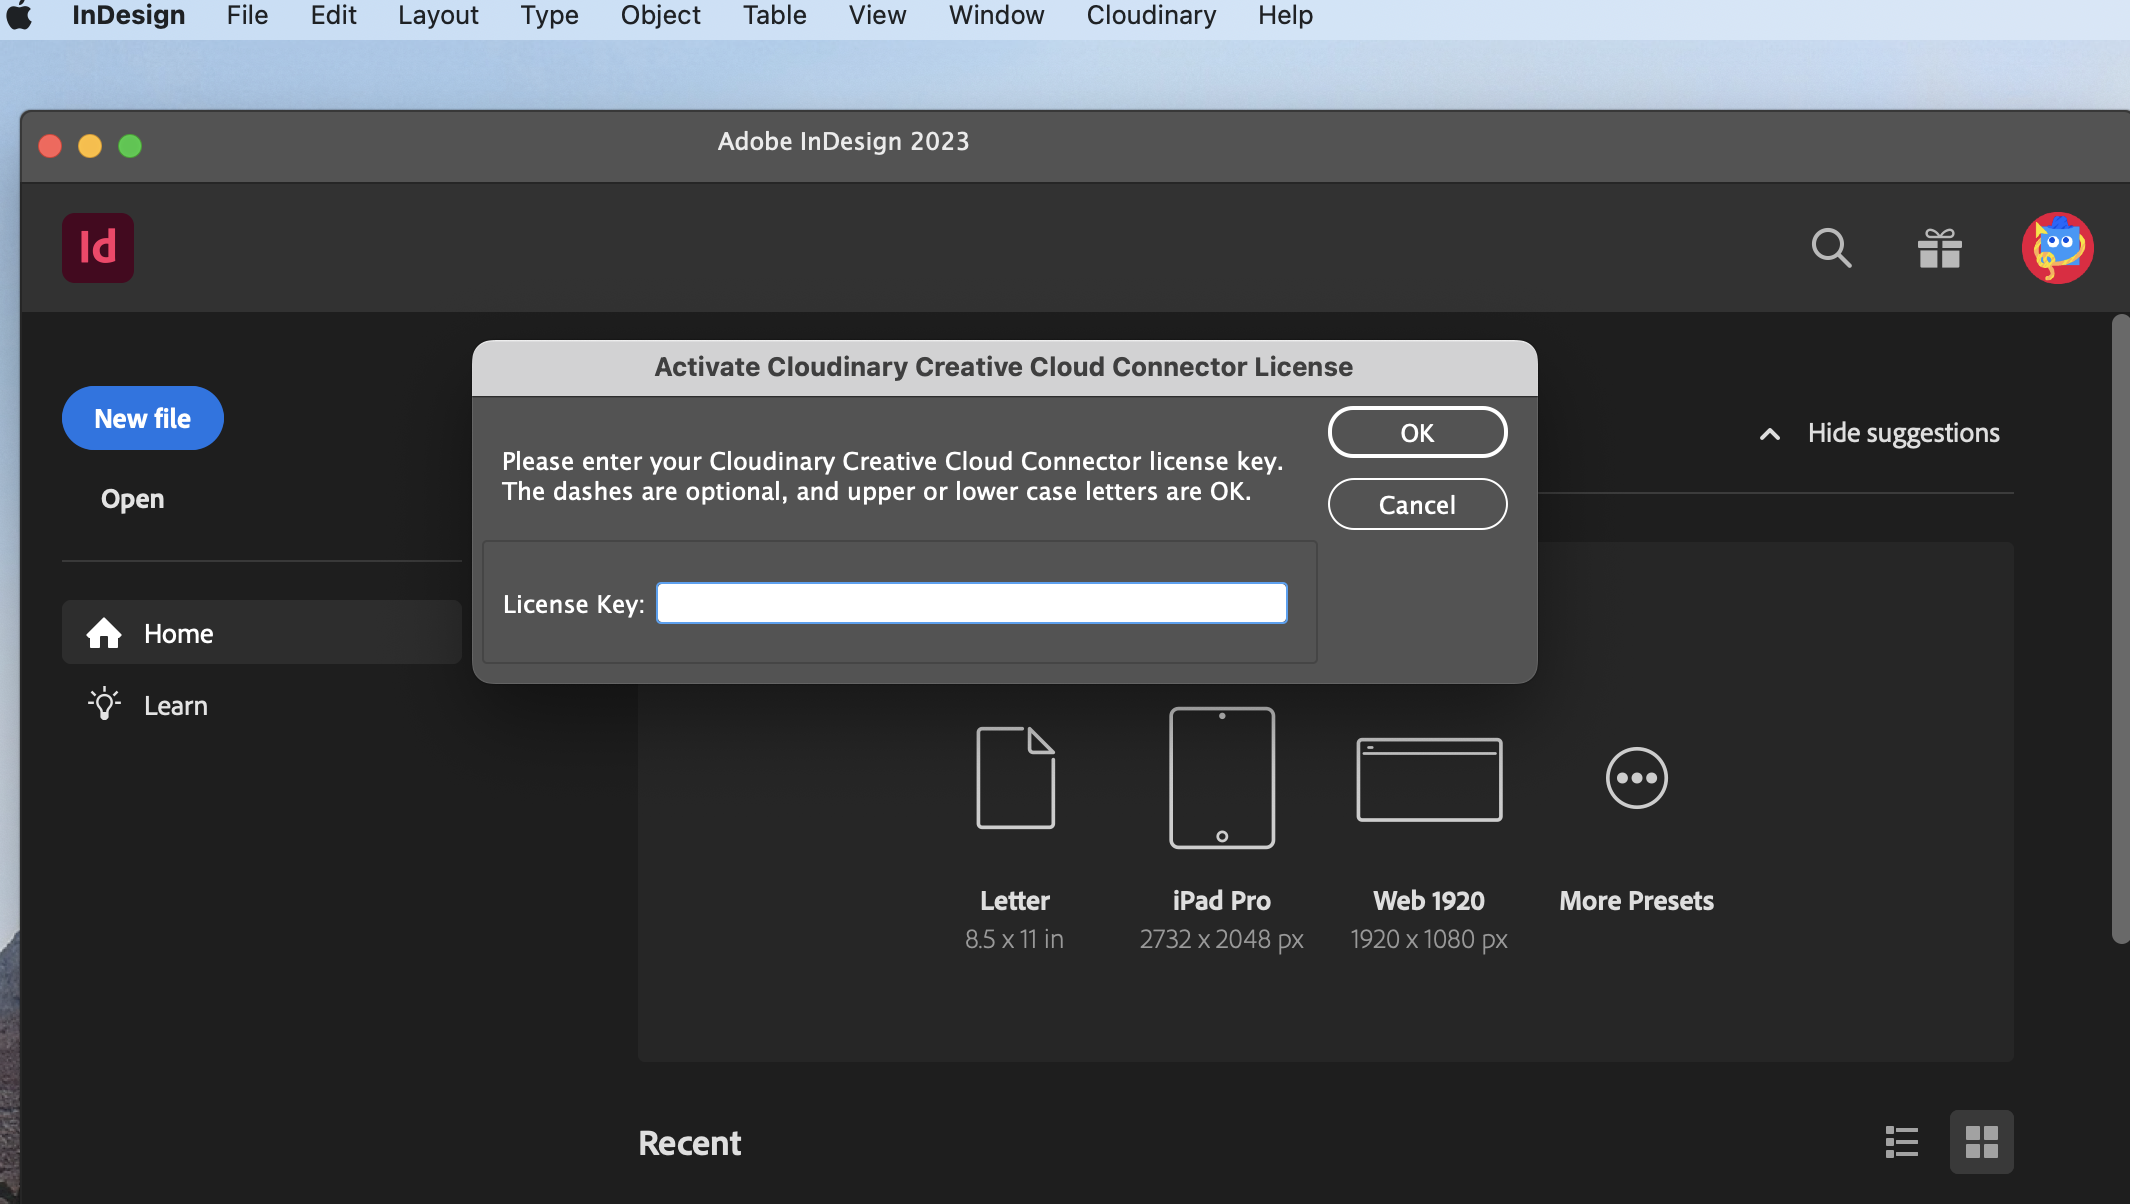
Task: Open the Help menu
Action: tap(1285, 16)
